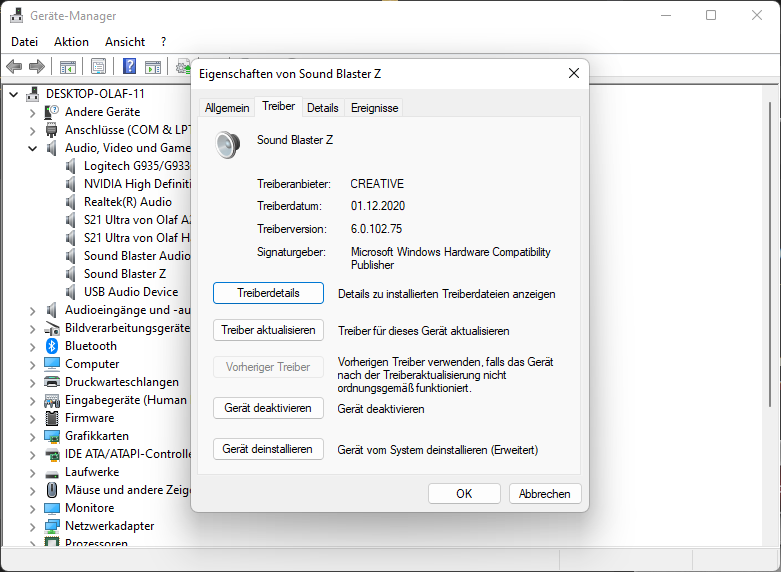
Task: Click the Andere Geräte unknown device icon
Action: click(x=52, y=112)
